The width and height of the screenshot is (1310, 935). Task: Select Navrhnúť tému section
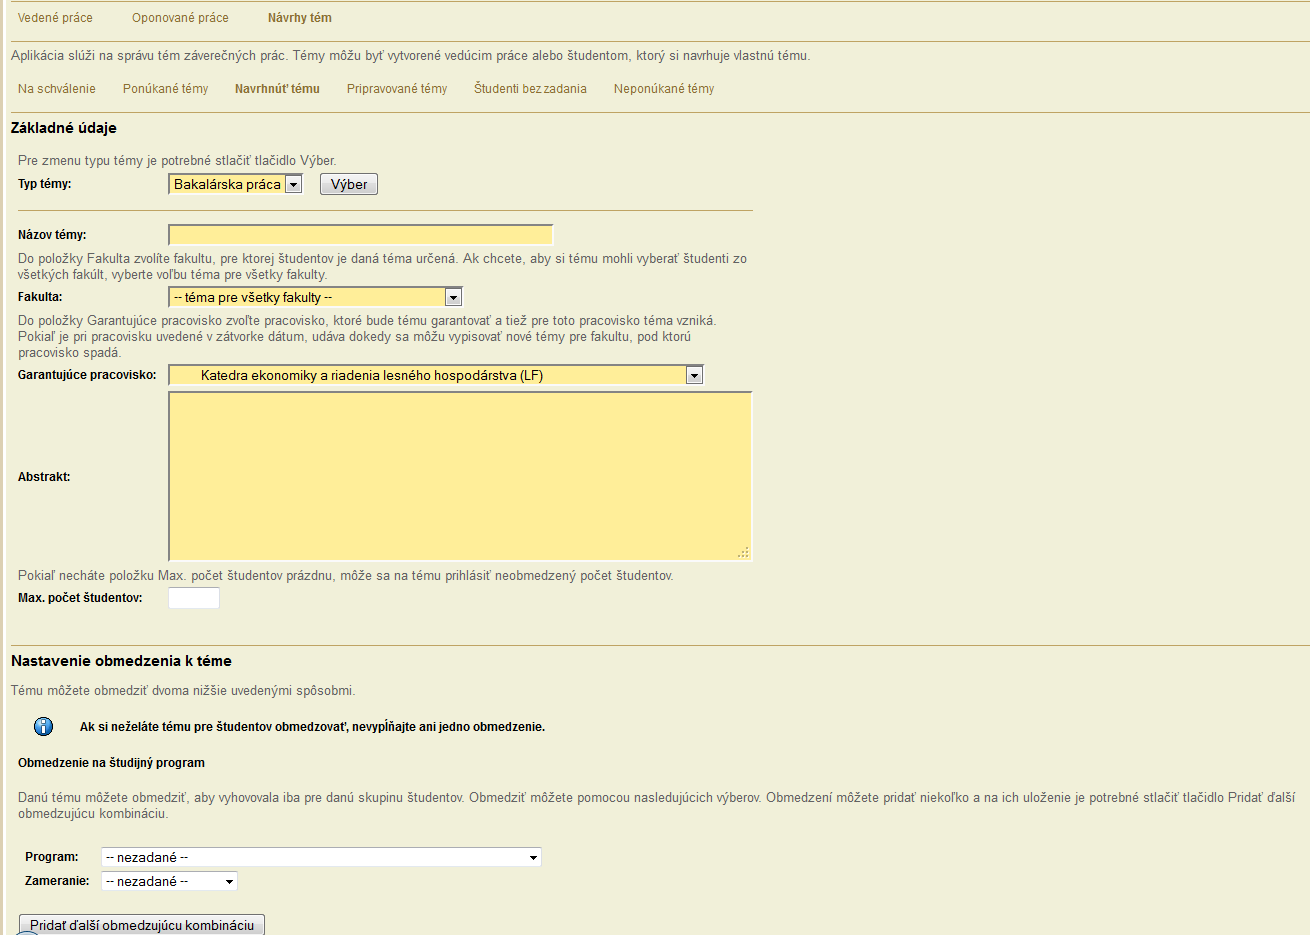(277, 89)
